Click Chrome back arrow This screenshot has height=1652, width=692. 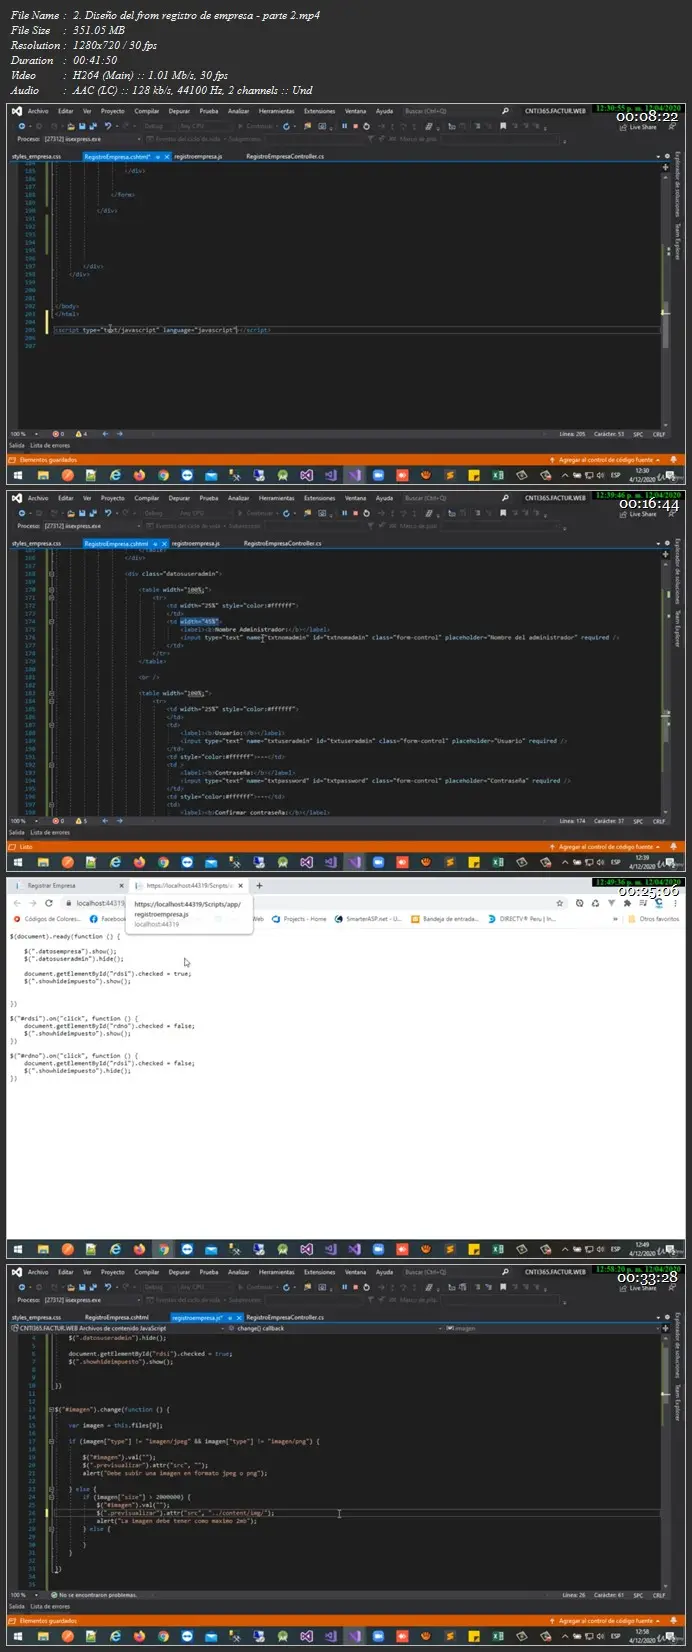coord(16,903)
